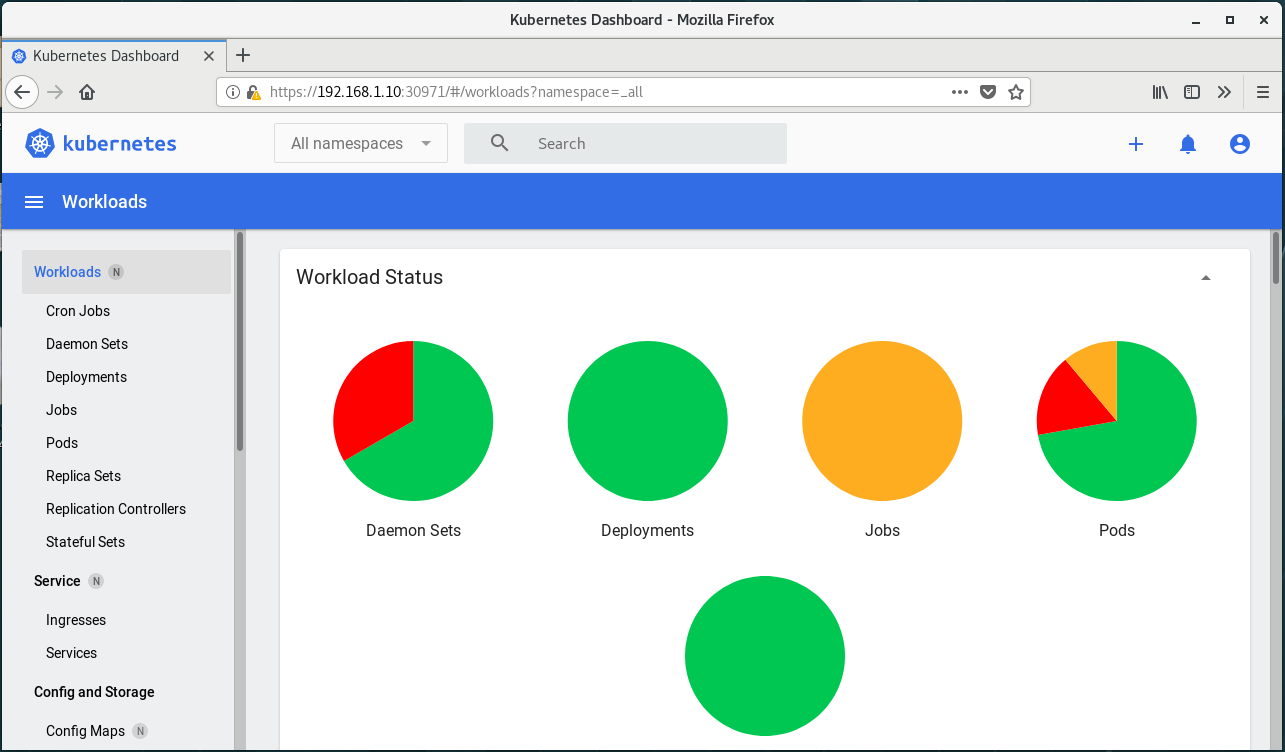Collapse the Workload Status card
The image size is (1285, 752).
(1206, 278)
